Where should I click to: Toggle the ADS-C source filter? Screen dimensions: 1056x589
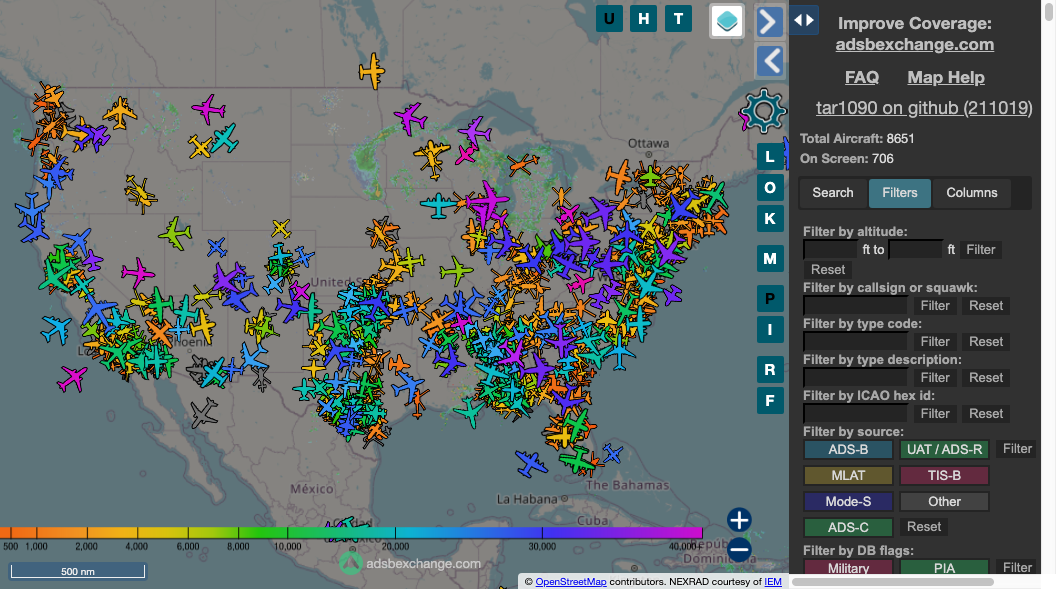(x=848, y=528)
